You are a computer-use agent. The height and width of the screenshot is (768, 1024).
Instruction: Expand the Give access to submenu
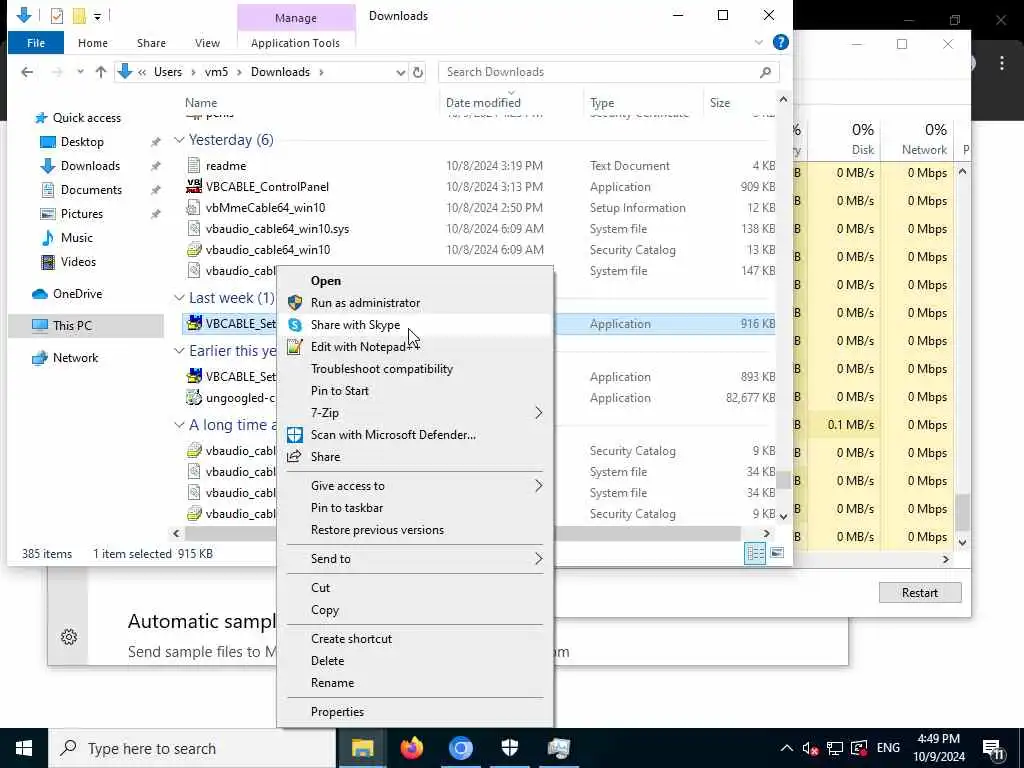click(538, 486)
